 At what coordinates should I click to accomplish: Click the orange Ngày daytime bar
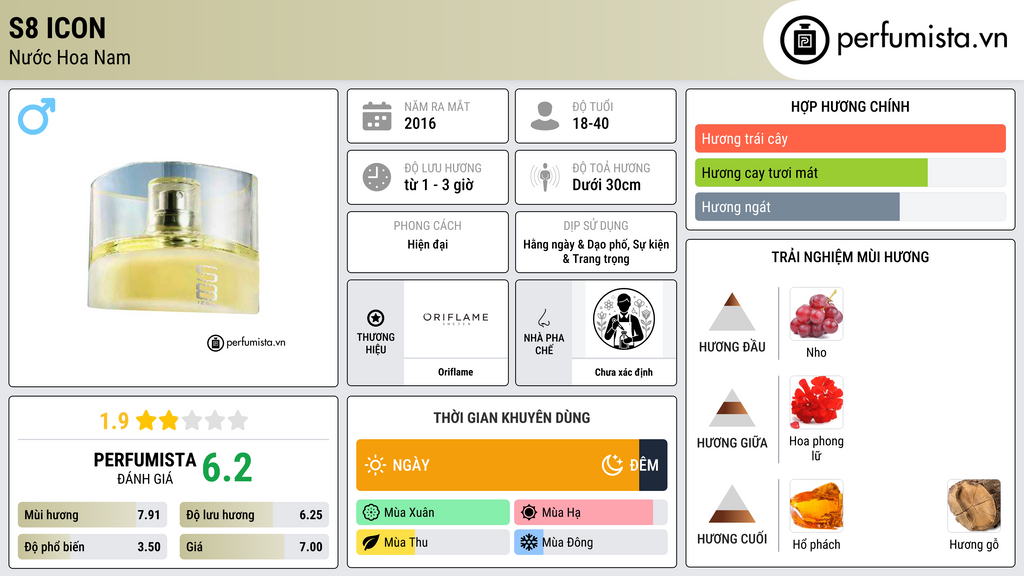click(498, 465)
